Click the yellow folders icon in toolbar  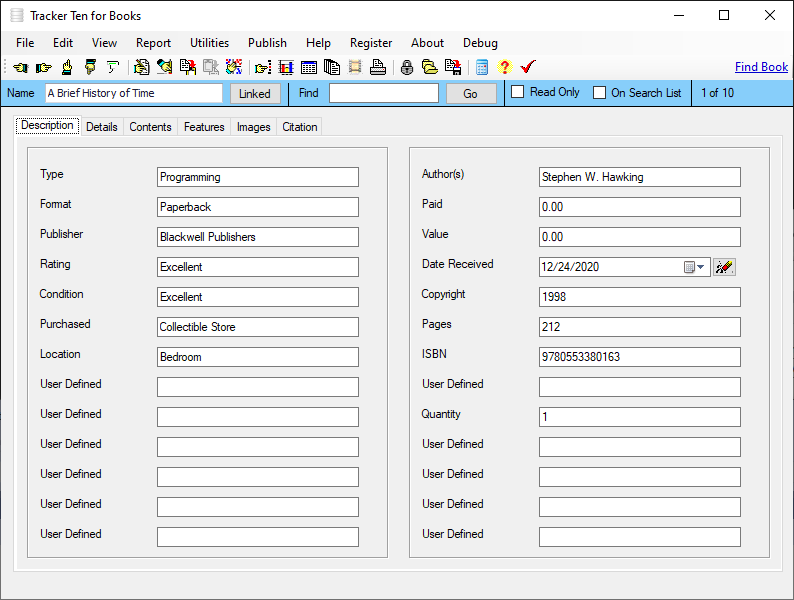429,68
